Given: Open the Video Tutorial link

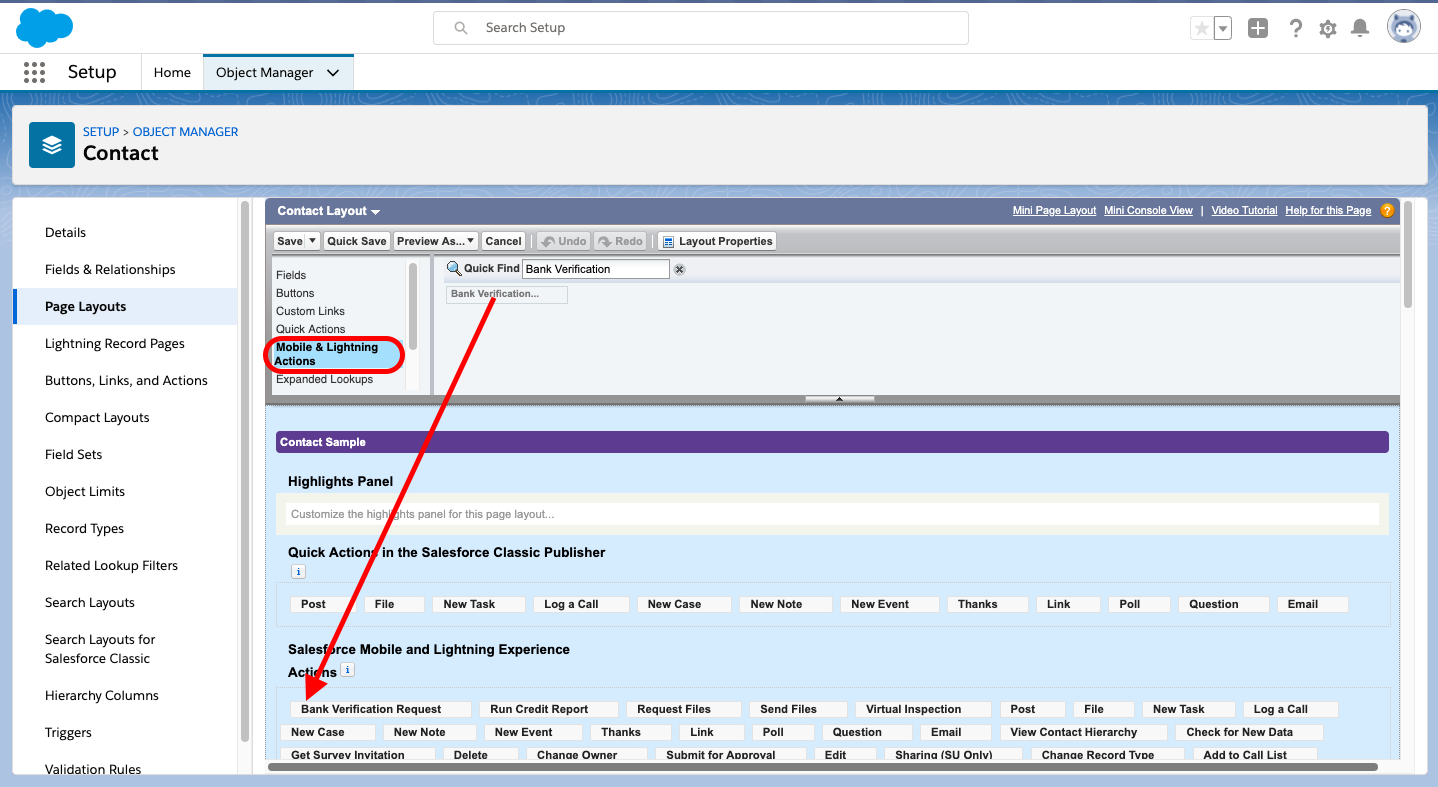Looking at the screenshot, I should (1244, 211).
